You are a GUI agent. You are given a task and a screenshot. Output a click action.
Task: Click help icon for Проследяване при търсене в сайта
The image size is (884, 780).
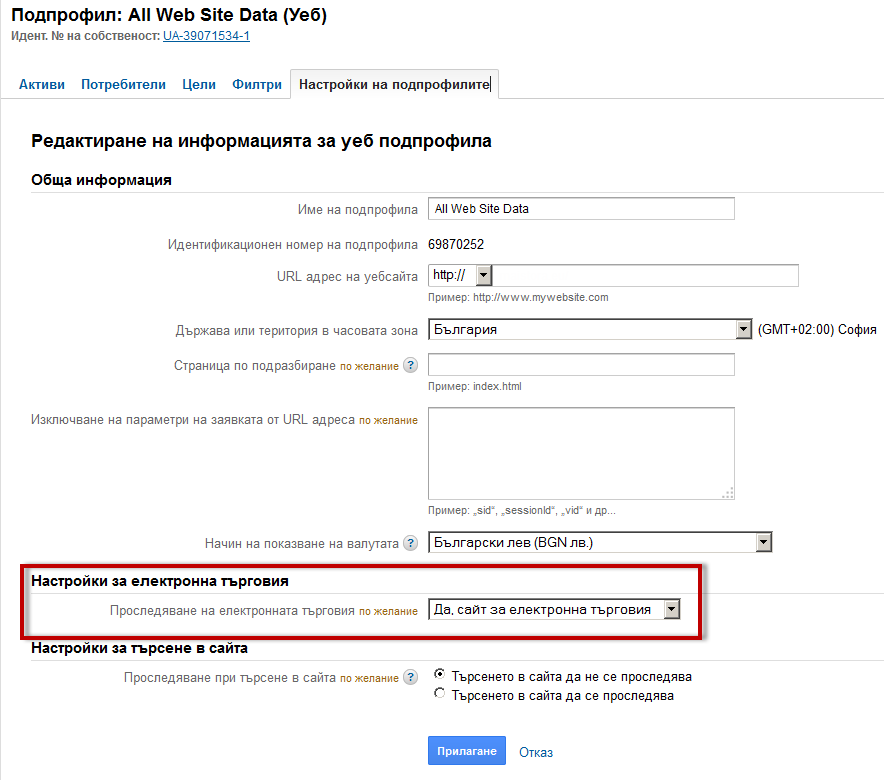coord(410,678)
